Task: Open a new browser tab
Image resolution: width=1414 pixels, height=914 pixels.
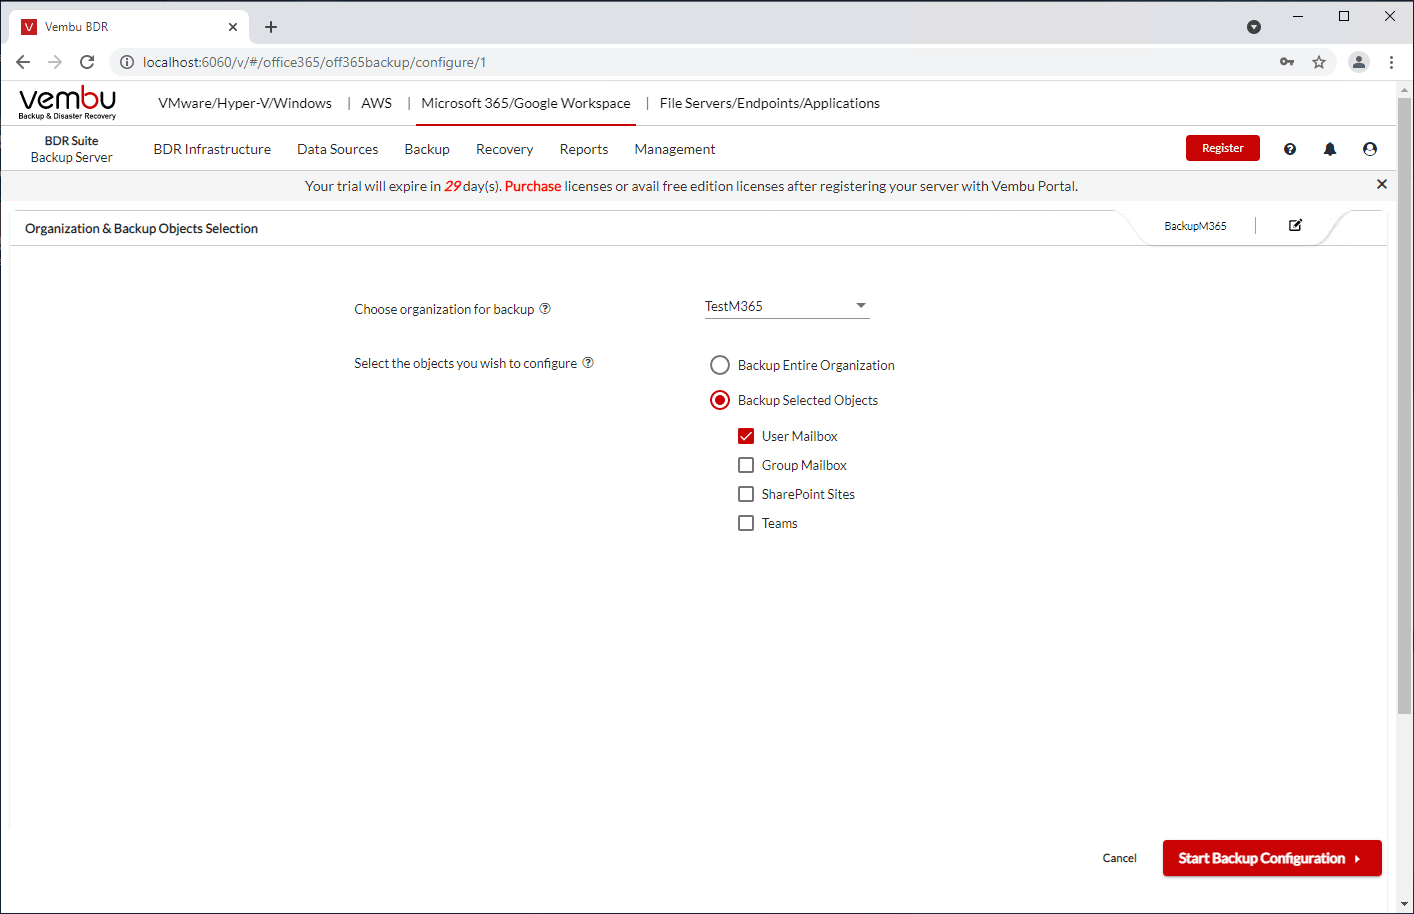Action: [x=271, y=27]
